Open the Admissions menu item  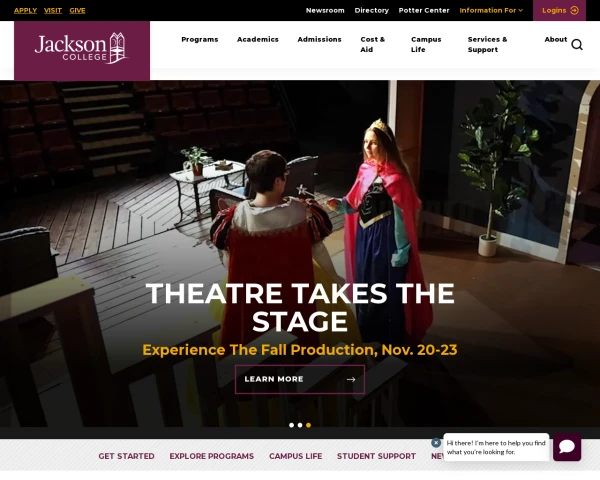pos(319,39)
